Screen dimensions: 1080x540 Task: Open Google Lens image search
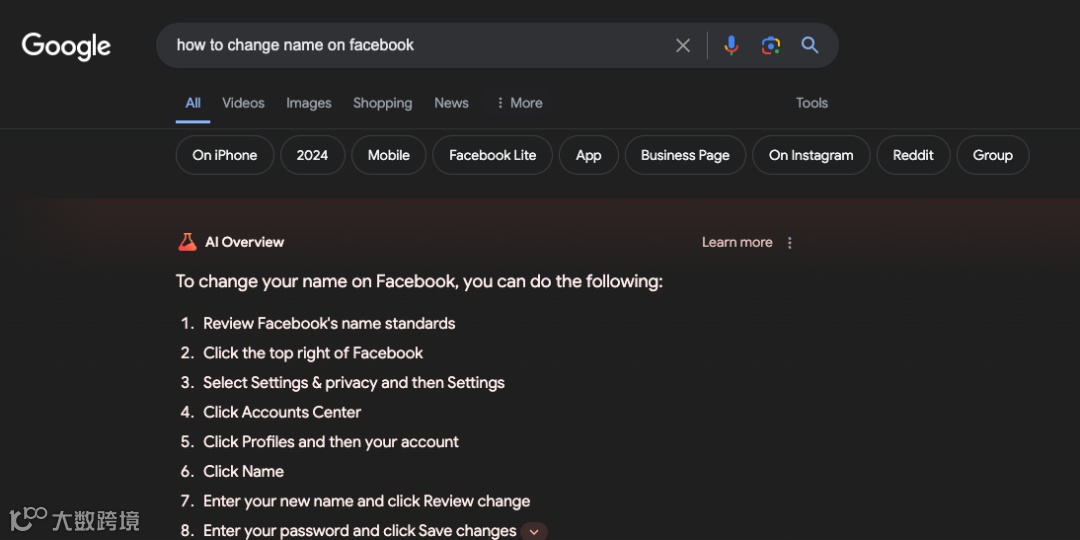pos(770,45)
